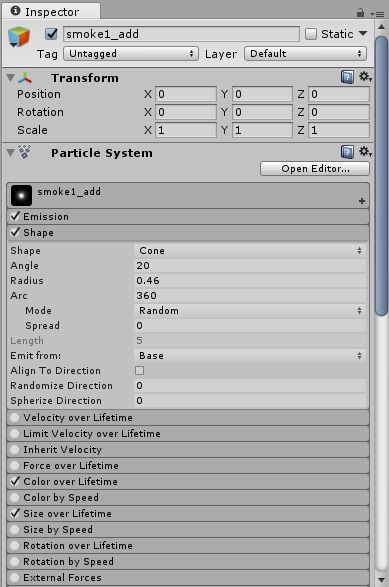Image resolution: width=389 pixels, height=587 pixels.
Task: Enable Color by Speed module
Action: click(x=15, y=498)
